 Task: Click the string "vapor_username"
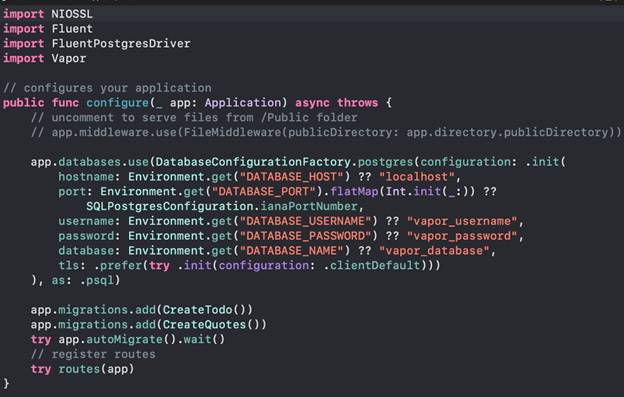point(462,221)
